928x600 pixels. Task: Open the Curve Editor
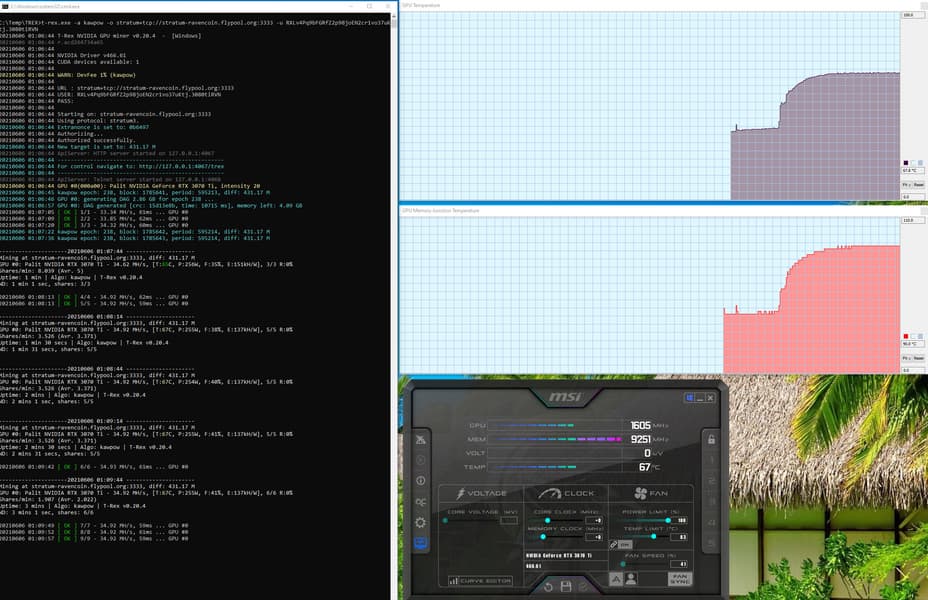pos(480,581)
